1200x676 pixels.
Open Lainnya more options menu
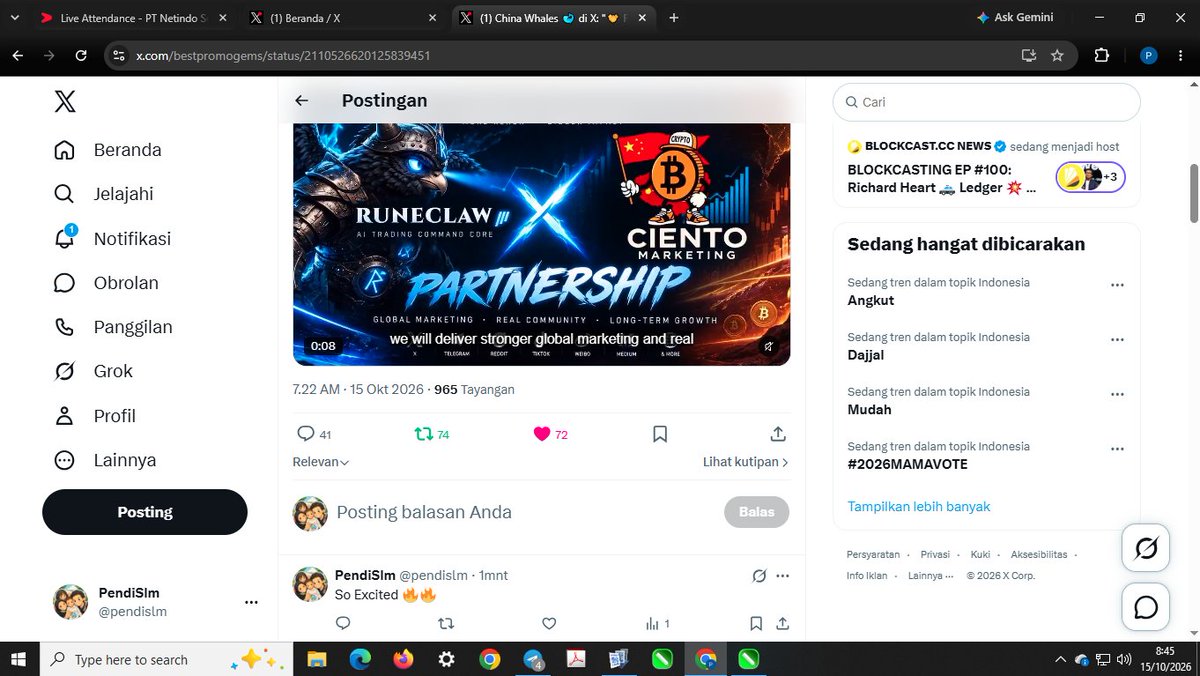pos(105,460)
